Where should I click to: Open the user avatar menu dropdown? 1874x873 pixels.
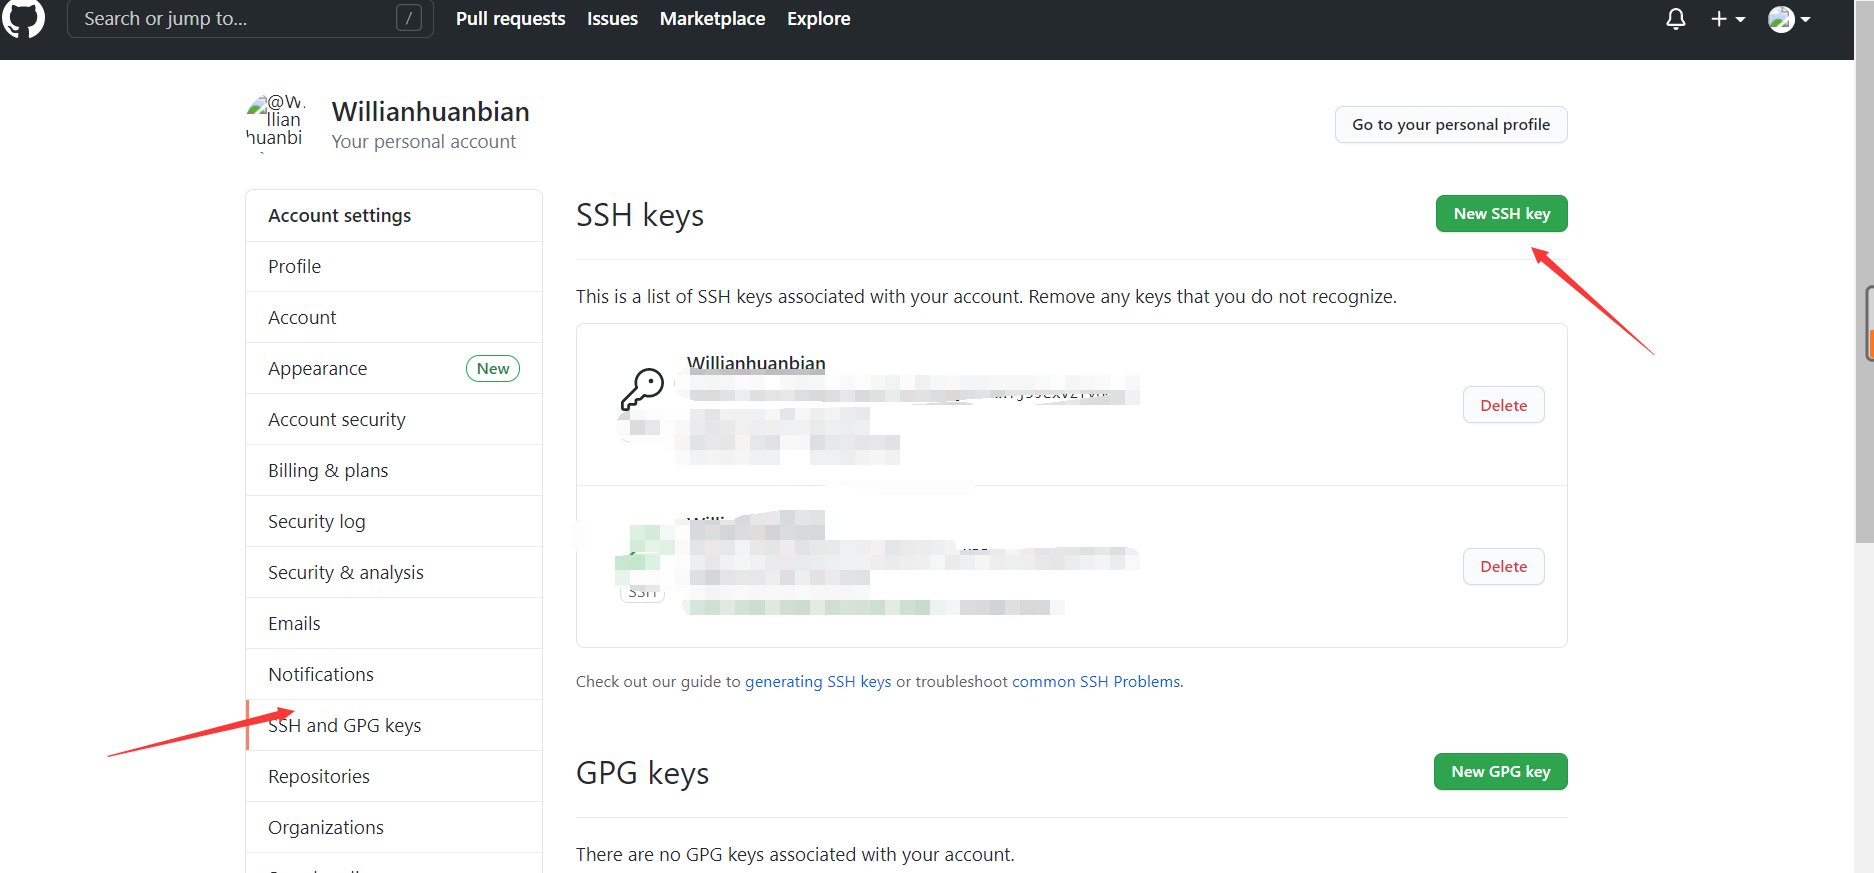(1789, 19)
